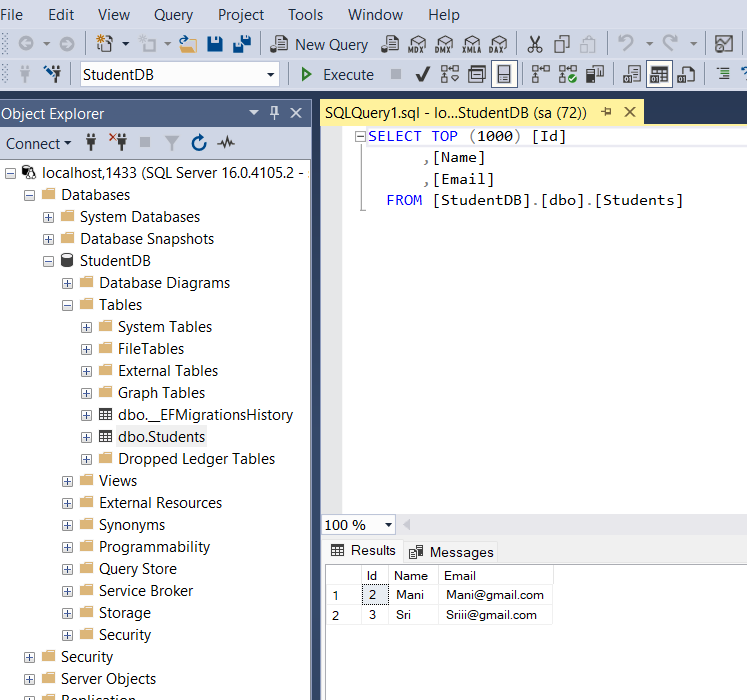Select the Server Objects folder
The height and width of the screenshot is (700, 747).
click(108, 679)
